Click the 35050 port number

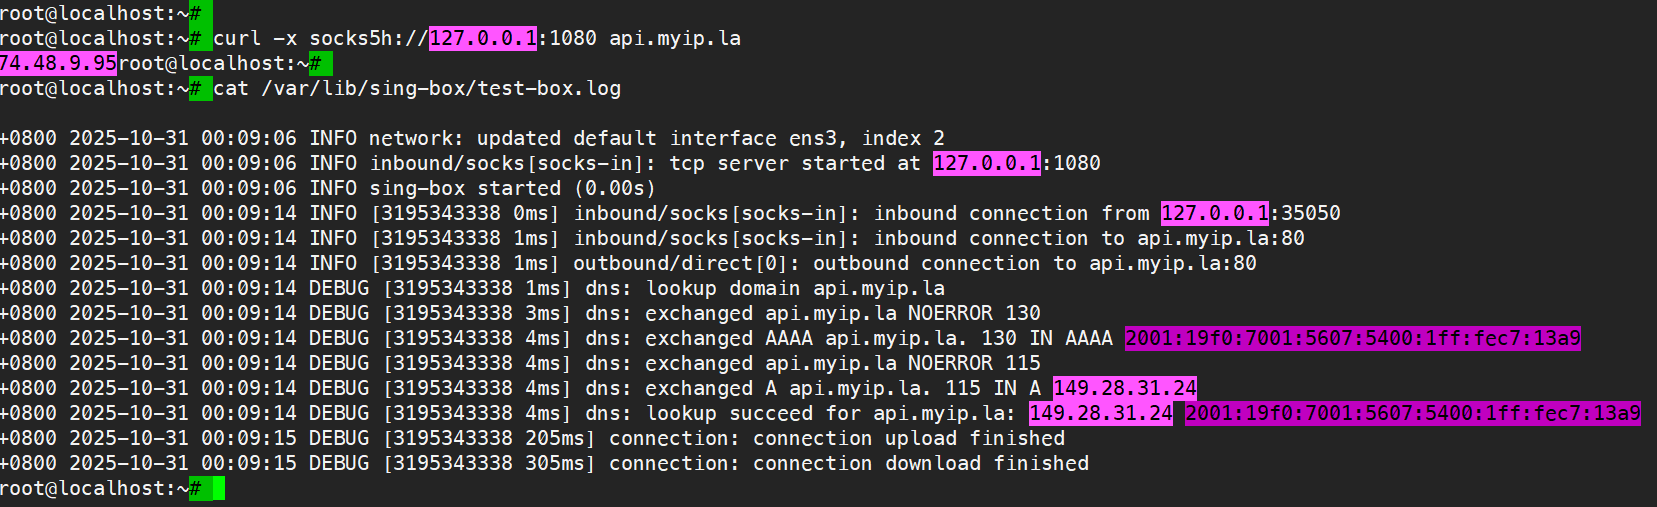click(1311, 213)
